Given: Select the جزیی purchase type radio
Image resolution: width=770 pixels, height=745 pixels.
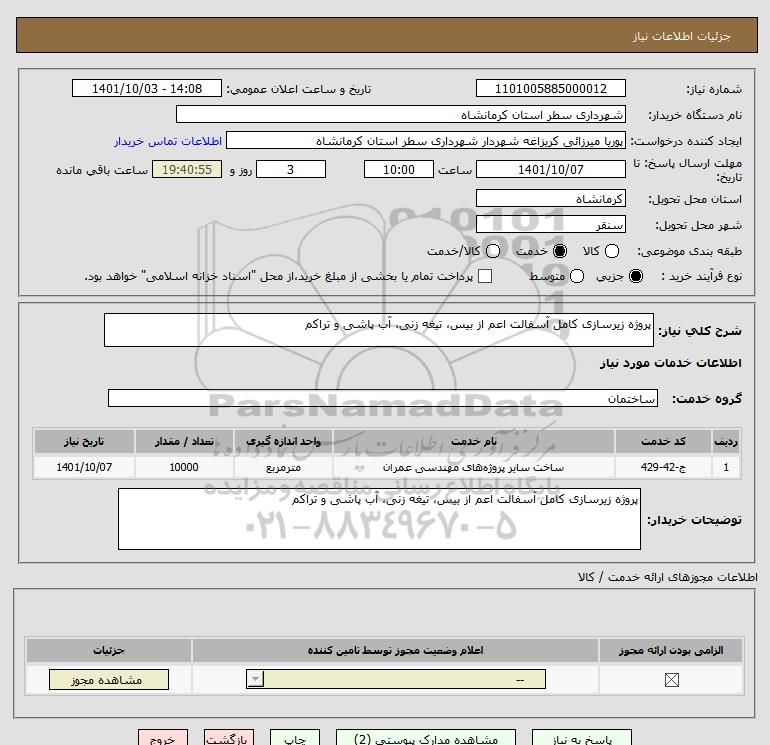Looking at the screenshot, I should 635,276.
